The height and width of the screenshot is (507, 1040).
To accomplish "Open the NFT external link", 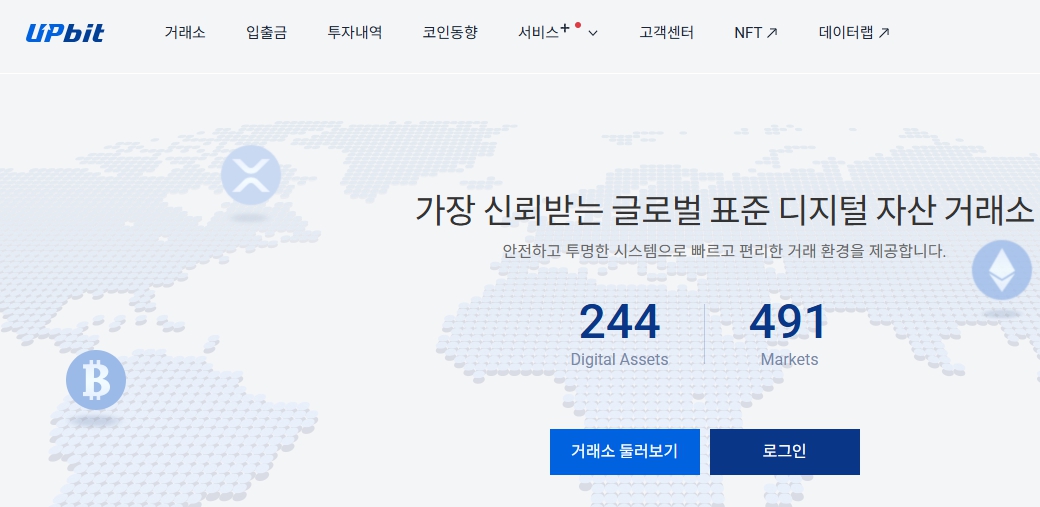I will coord(756,33).
